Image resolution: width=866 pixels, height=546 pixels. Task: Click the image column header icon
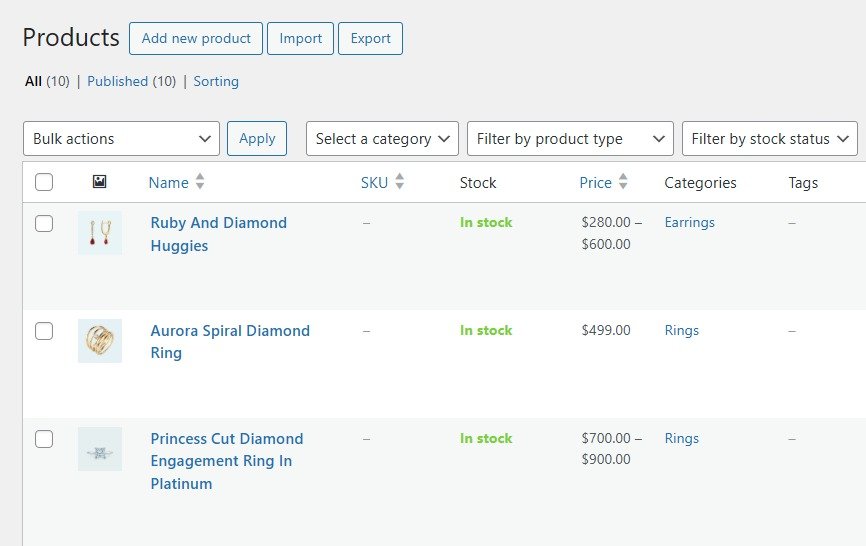[99, 182]
